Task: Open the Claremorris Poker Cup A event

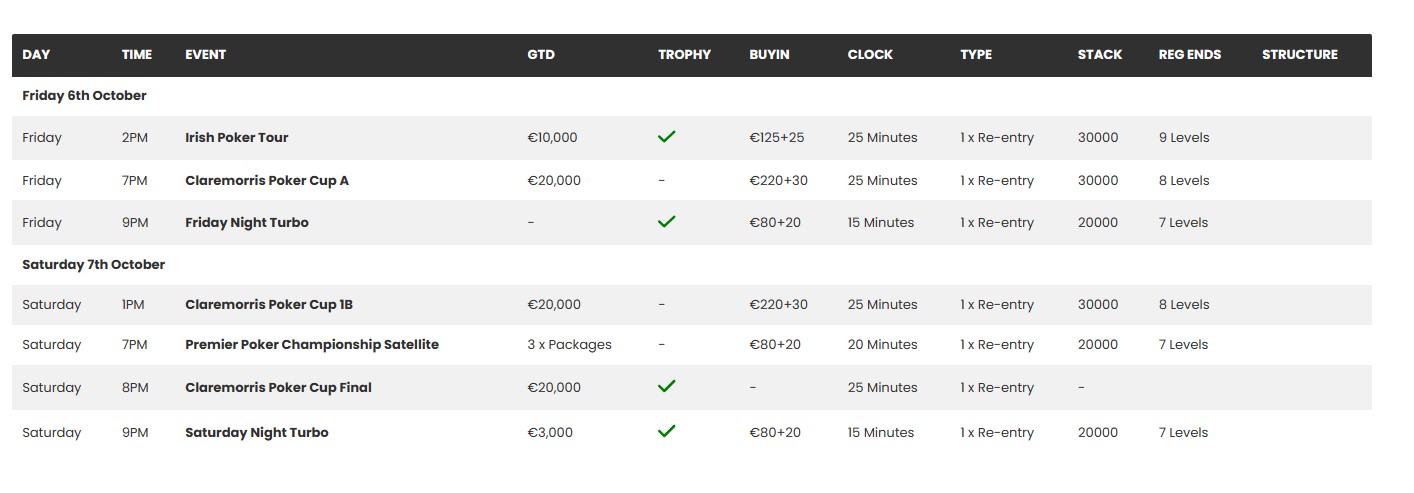Action: click(267, 181)
